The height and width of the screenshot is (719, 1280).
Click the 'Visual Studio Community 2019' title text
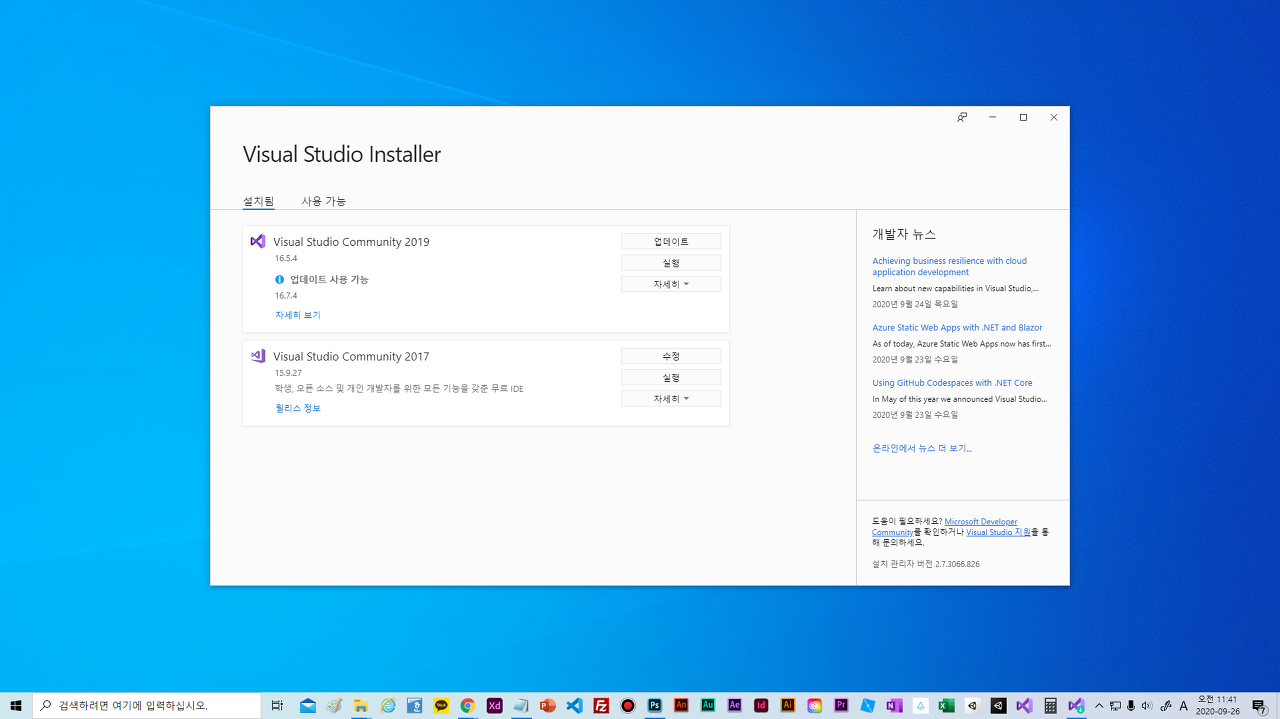pos(351,241)
